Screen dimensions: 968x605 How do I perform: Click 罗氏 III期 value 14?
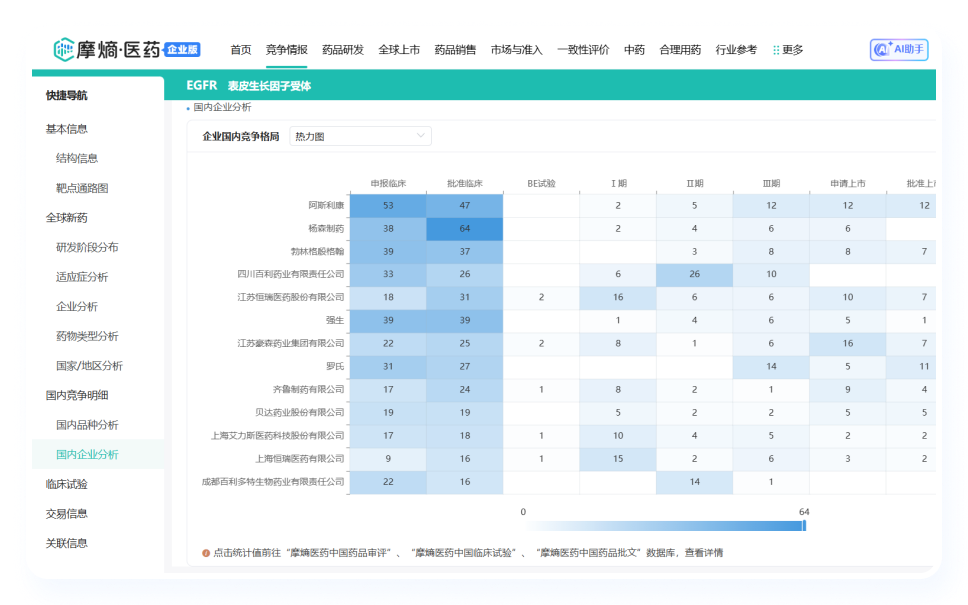(x=771, y=367)
